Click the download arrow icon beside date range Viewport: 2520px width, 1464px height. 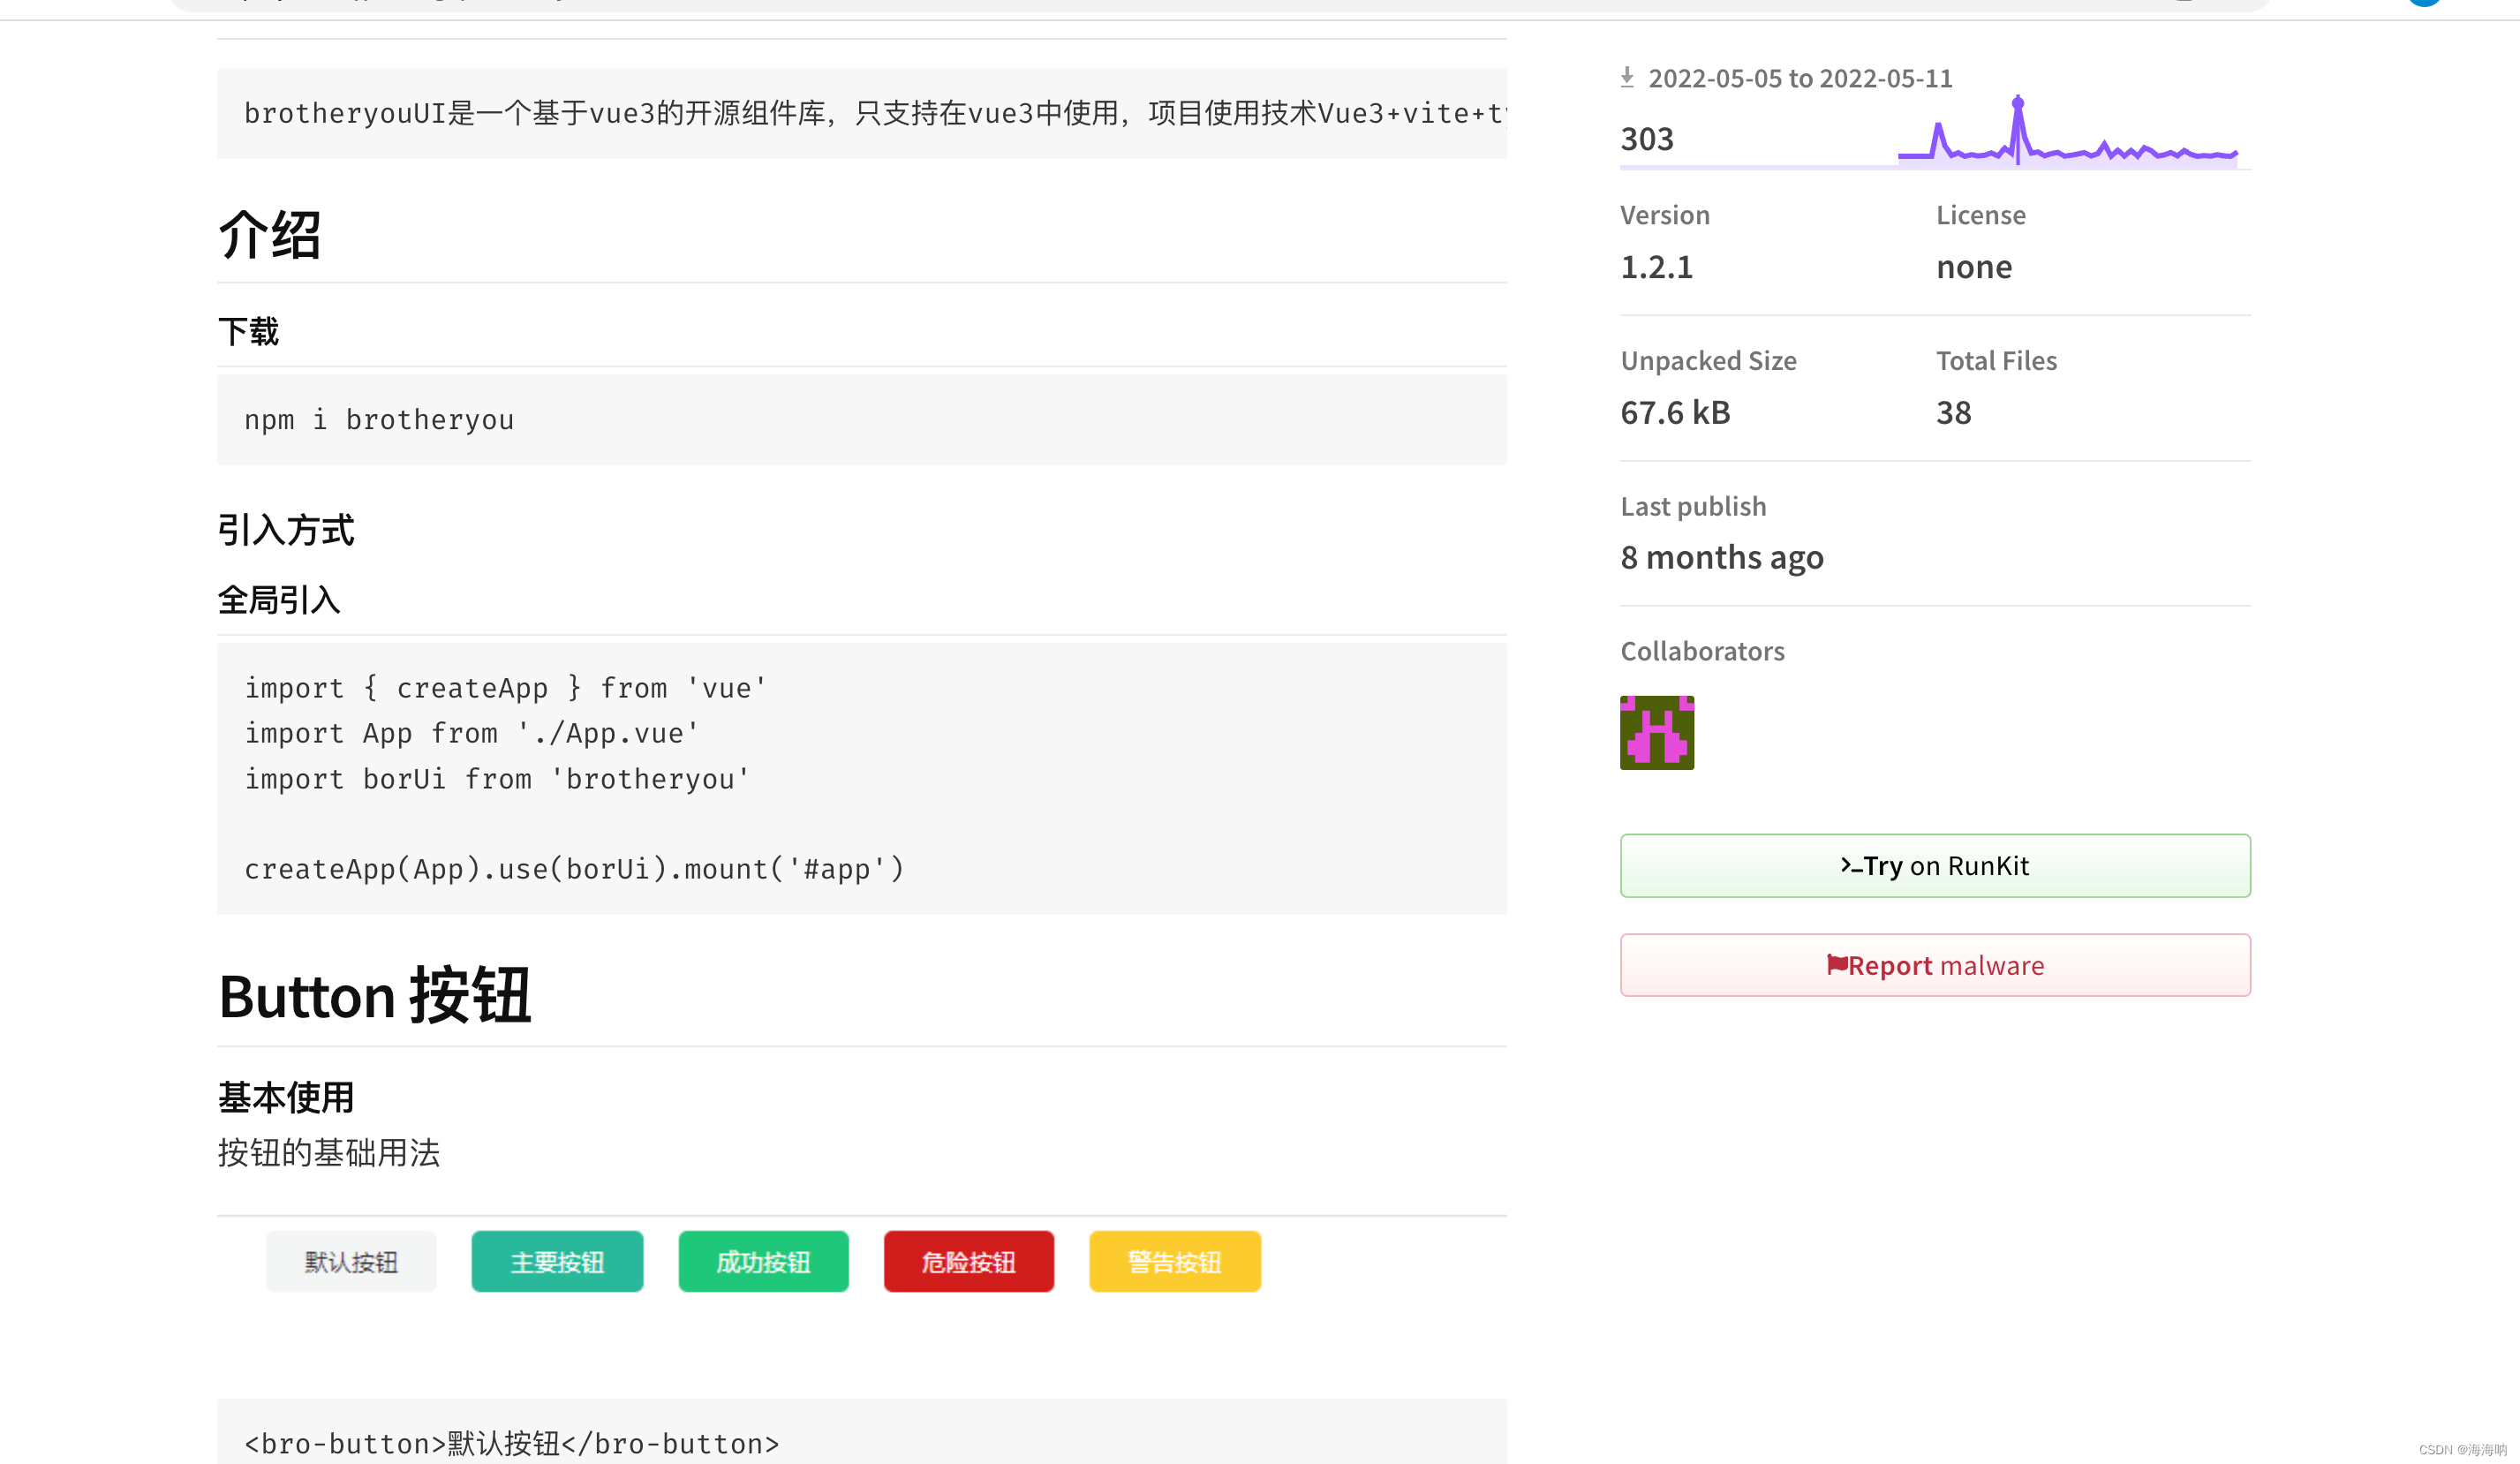pyautogui.click(x=1627, y=77)
